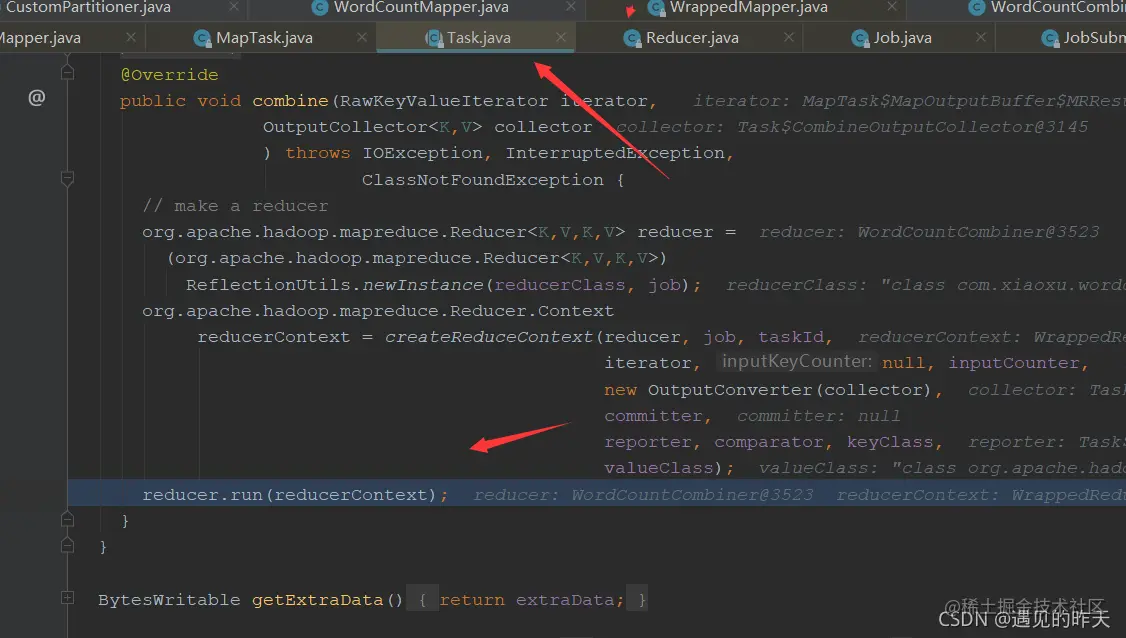The image size is (1126, 638).
Task: Close the WrappedMapper.java tab
Action: [891, 6]
